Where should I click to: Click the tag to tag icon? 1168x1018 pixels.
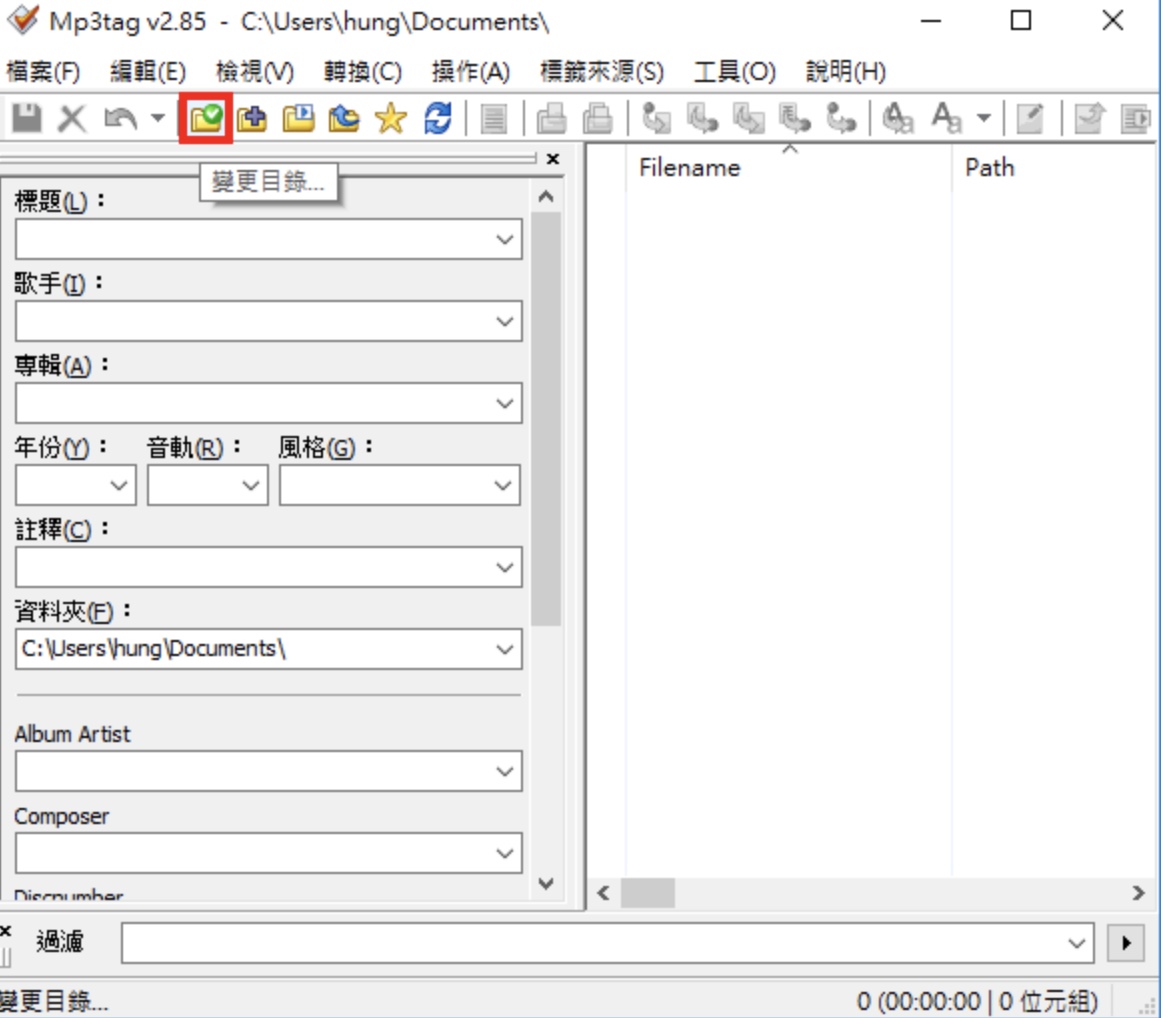(x=841, y=118)
